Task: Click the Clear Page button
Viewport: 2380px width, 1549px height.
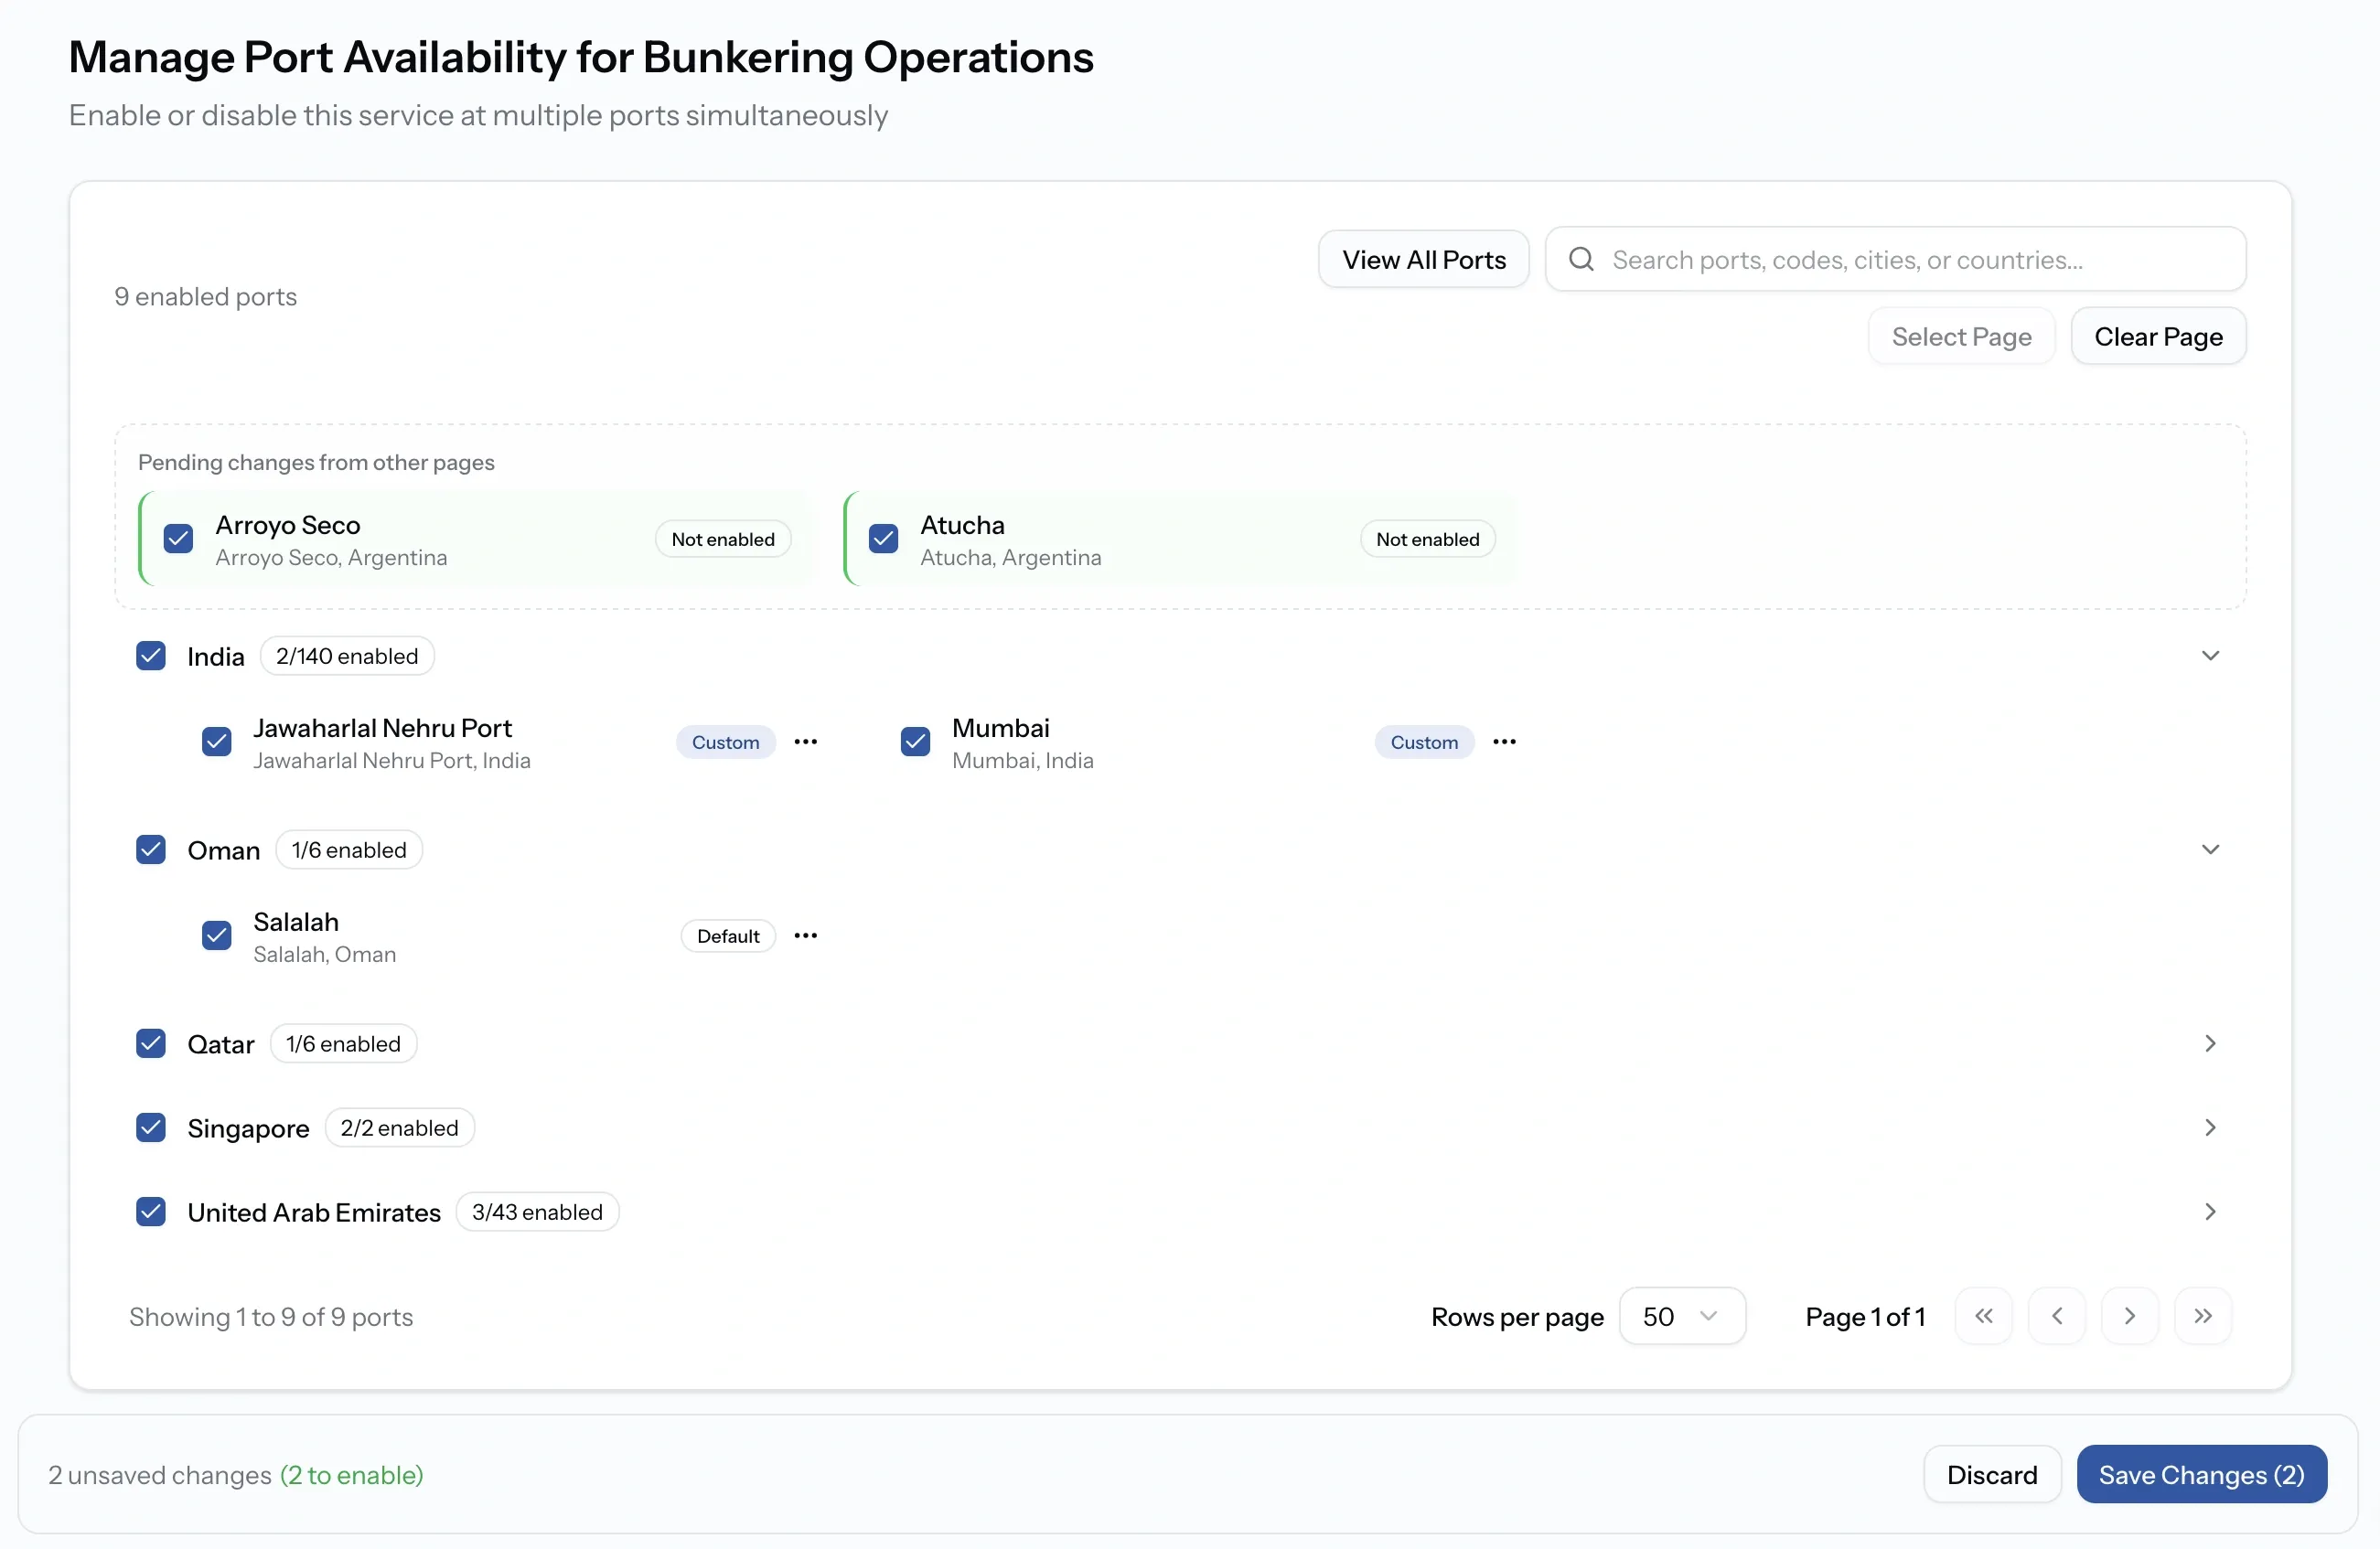Action: coord(2158,336)
